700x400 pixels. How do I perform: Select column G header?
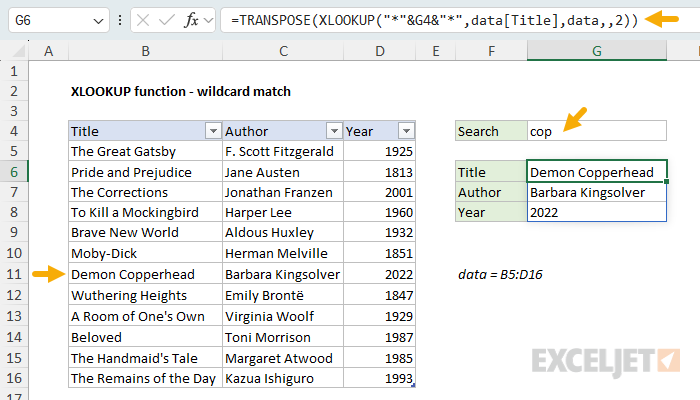pyautogui.click(x=597, y=51)
